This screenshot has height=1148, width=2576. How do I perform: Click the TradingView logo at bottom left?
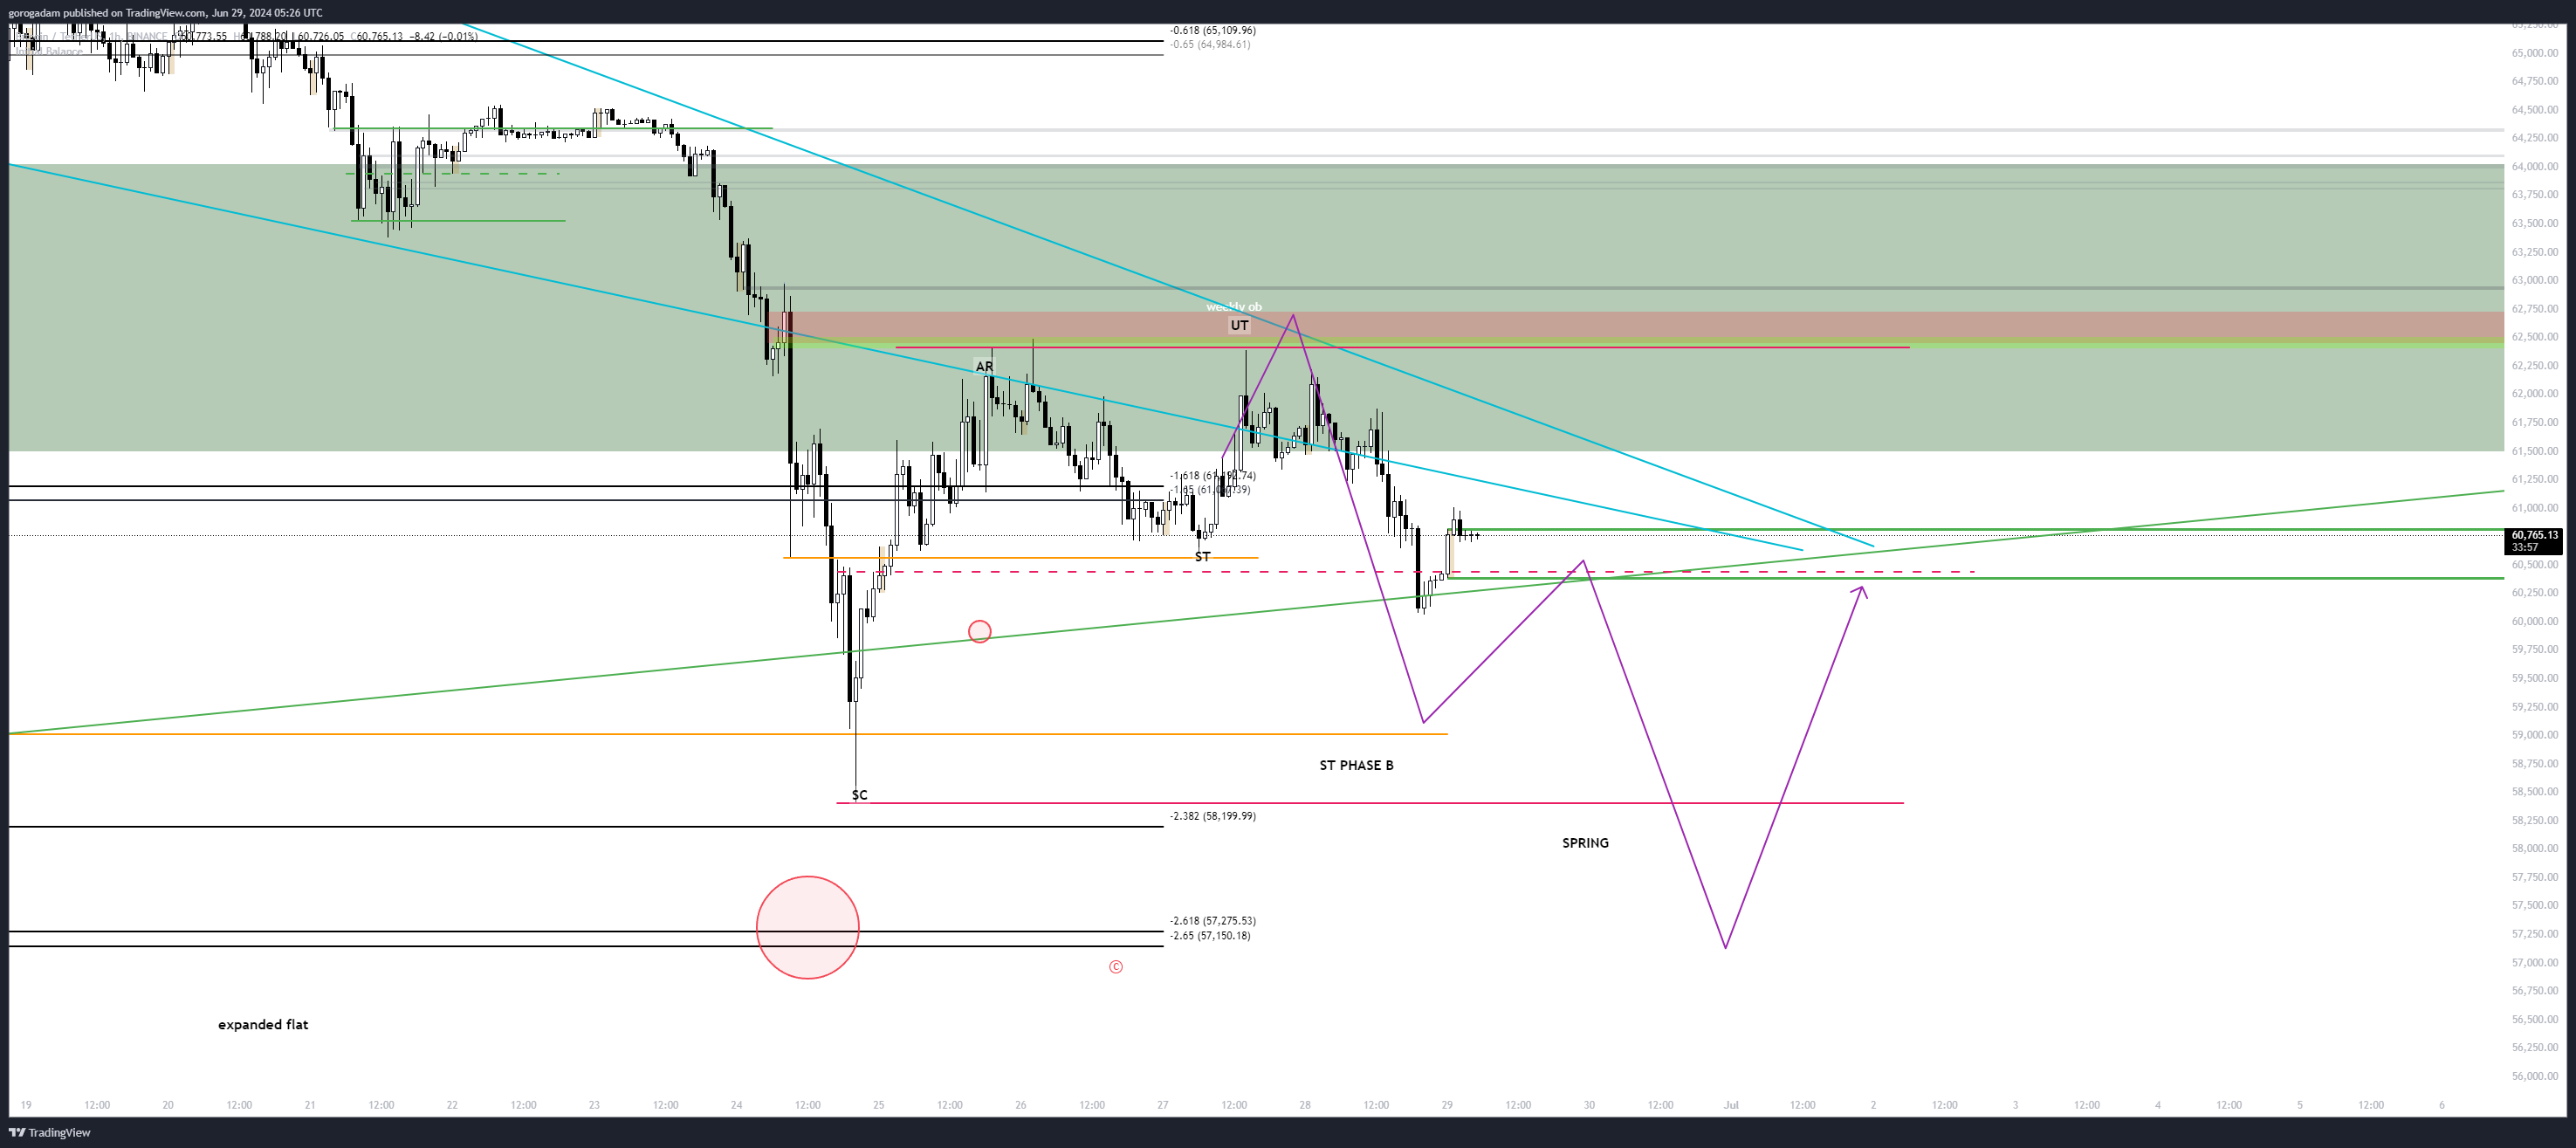(x=49, y=1132)
